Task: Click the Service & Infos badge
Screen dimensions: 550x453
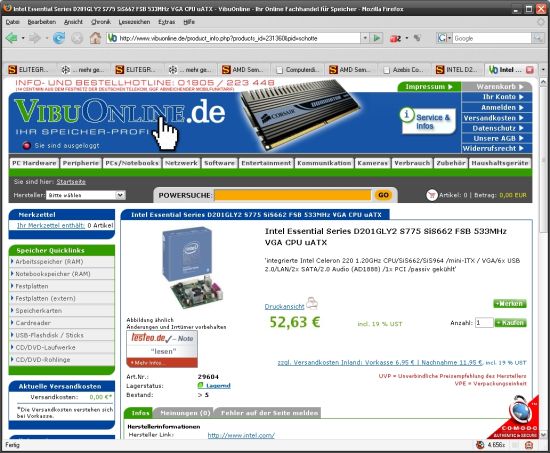Action: (x=428, y=121)
